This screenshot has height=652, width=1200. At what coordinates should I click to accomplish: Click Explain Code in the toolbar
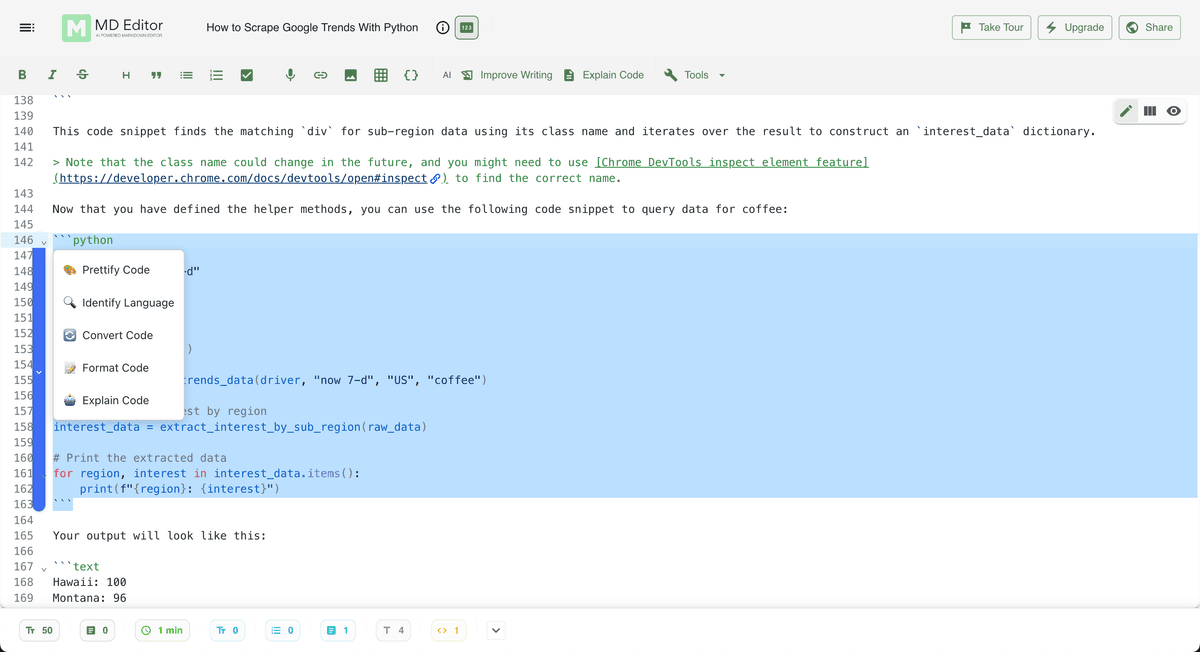[x=604, y=75]
